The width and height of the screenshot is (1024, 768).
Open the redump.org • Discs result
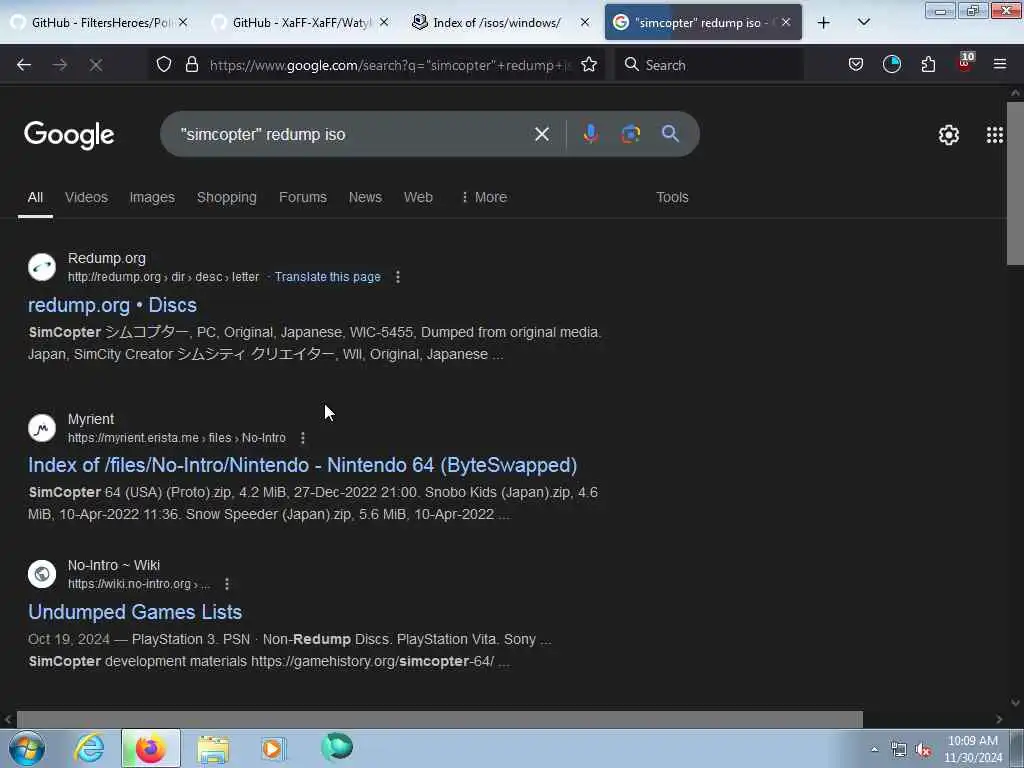pyautogui.click(x=112, y=305)
